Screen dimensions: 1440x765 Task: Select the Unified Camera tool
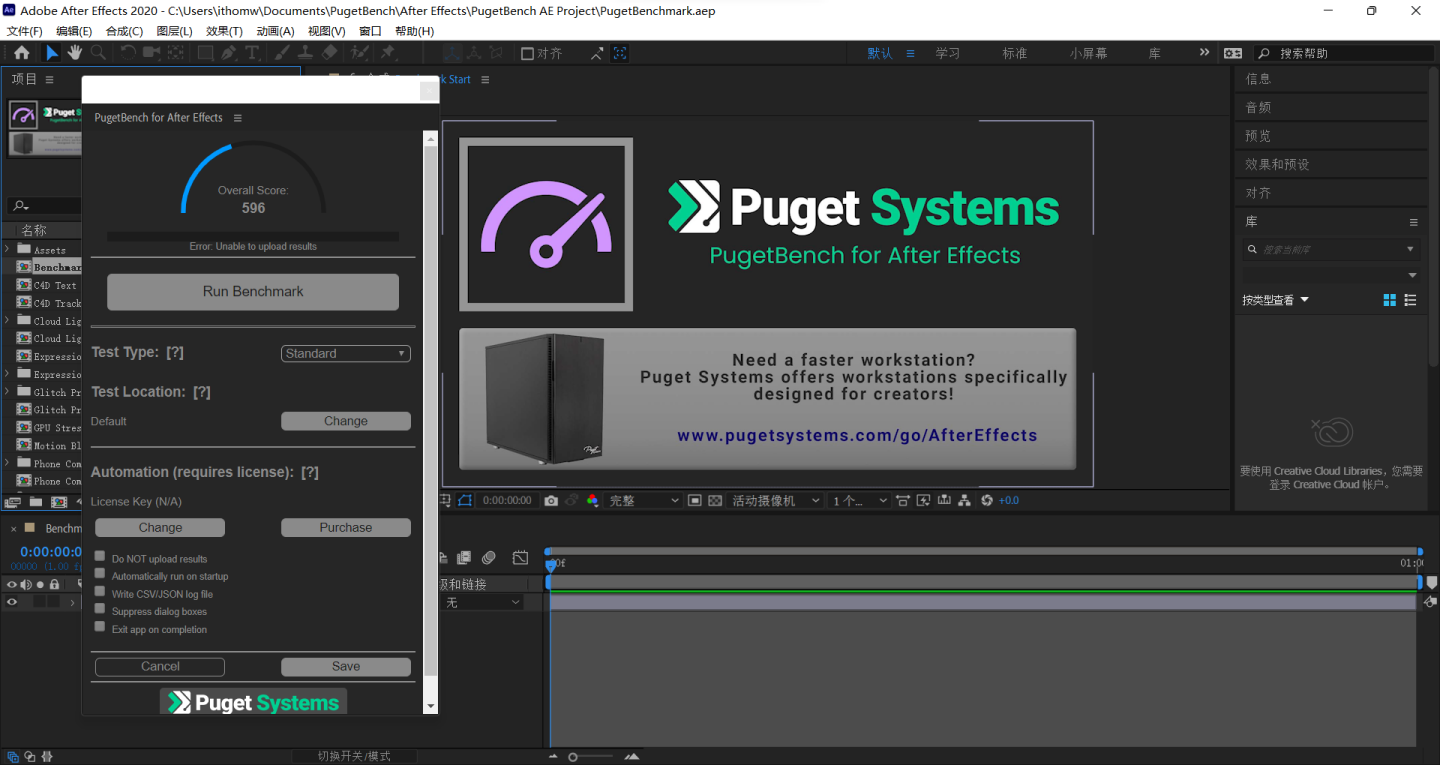tap(151, 53)
